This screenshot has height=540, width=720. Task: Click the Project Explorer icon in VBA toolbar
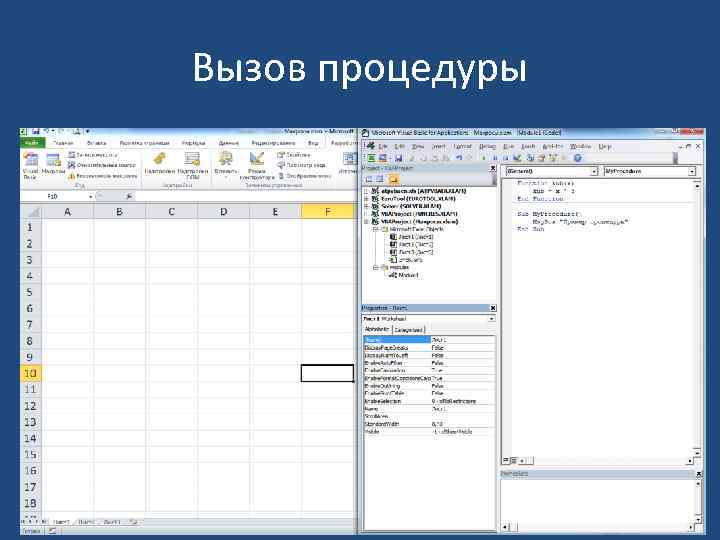tap(530, 158)
